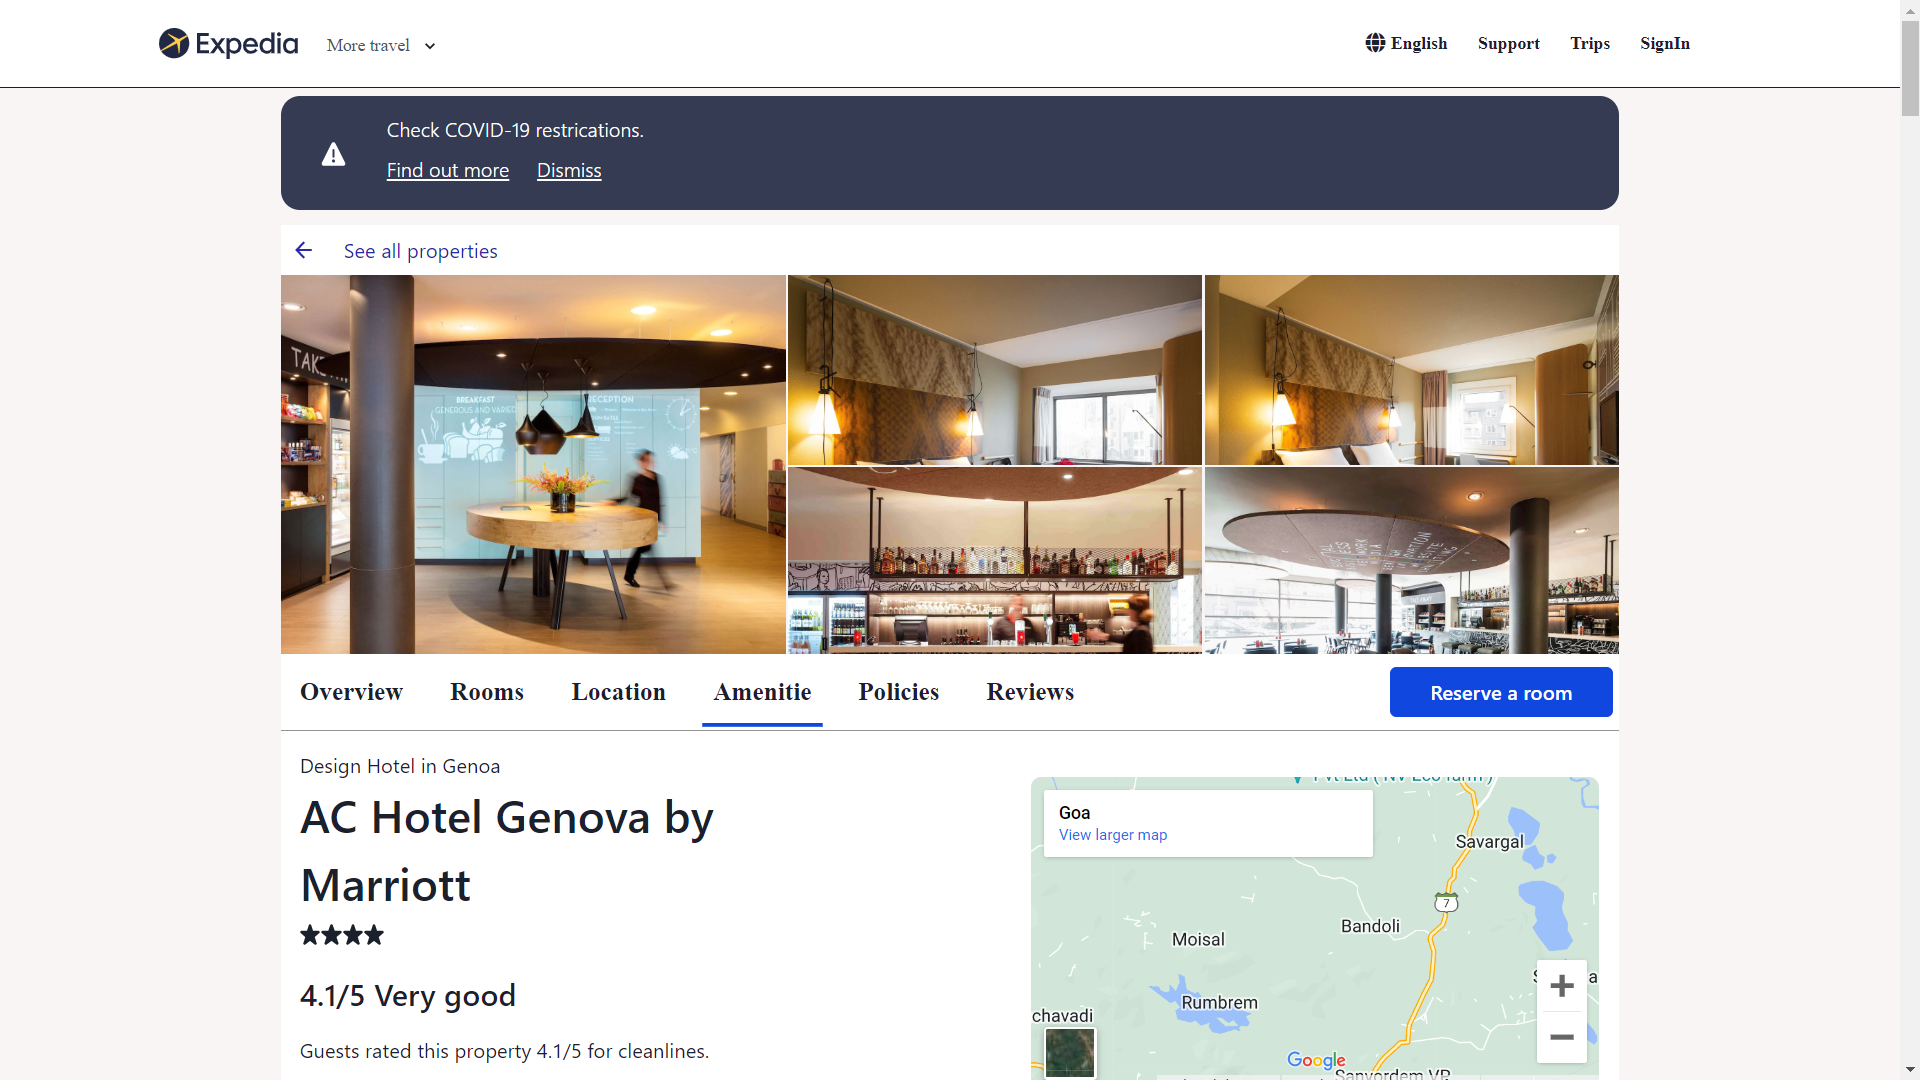Select the Policies tab
Image resolution: width=1920 pixels, height=1080 pixels.
coord(898,692)
